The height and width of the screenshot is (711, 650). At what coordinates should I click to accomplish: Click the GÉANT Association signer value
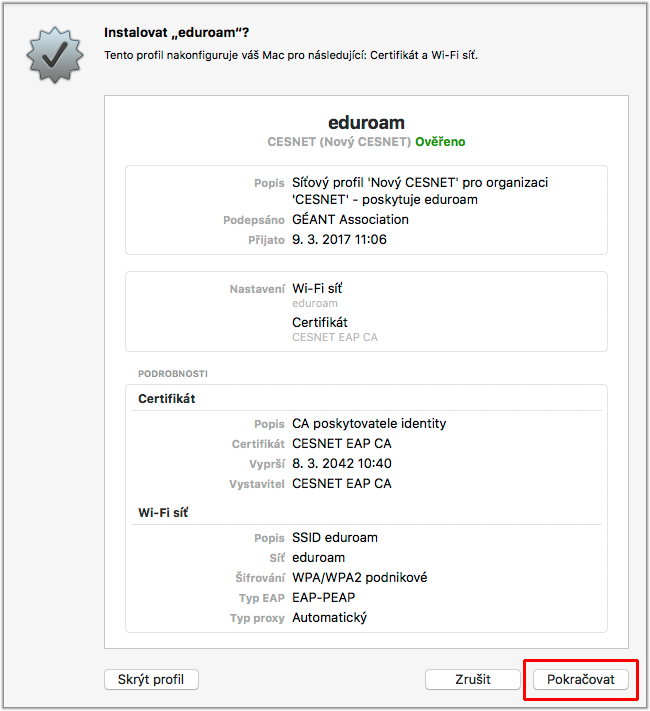coord(350,219)
